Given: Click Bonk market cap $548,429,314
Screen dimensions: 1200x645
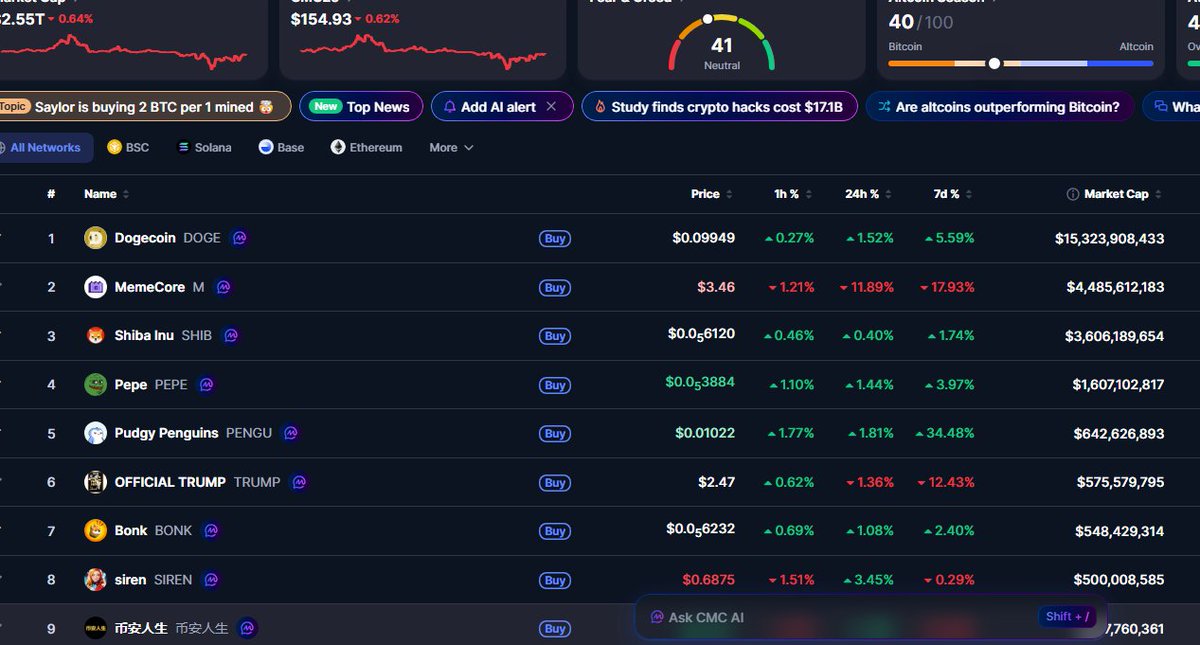Looking at the screenshot, I should (1120, 531).
